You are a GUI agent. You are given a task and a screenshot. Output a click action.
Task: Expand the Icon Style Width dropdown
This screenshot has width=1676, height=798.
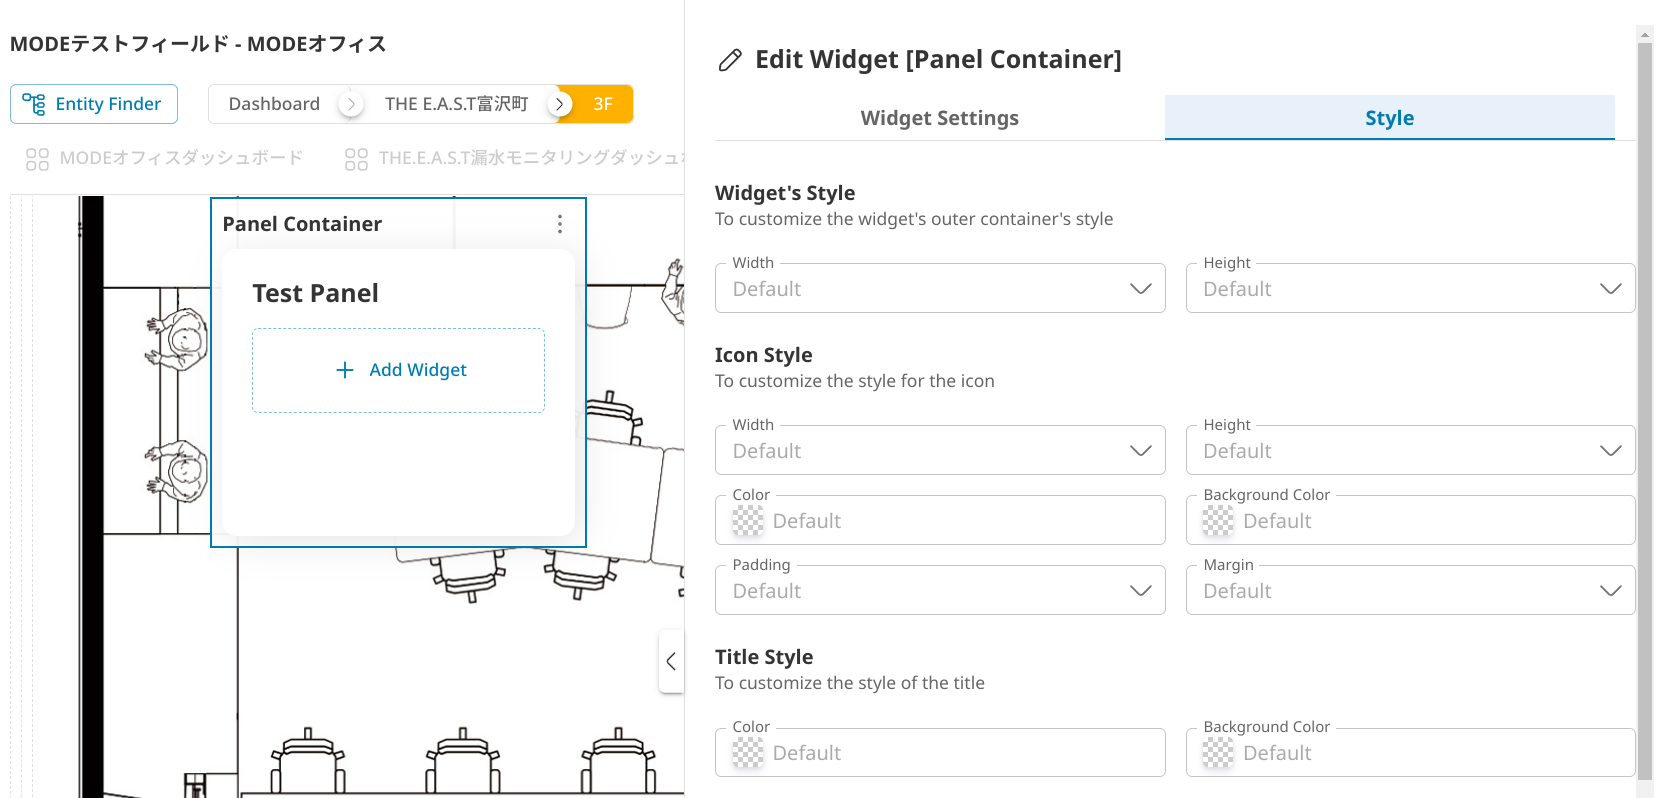(1140, 451)
